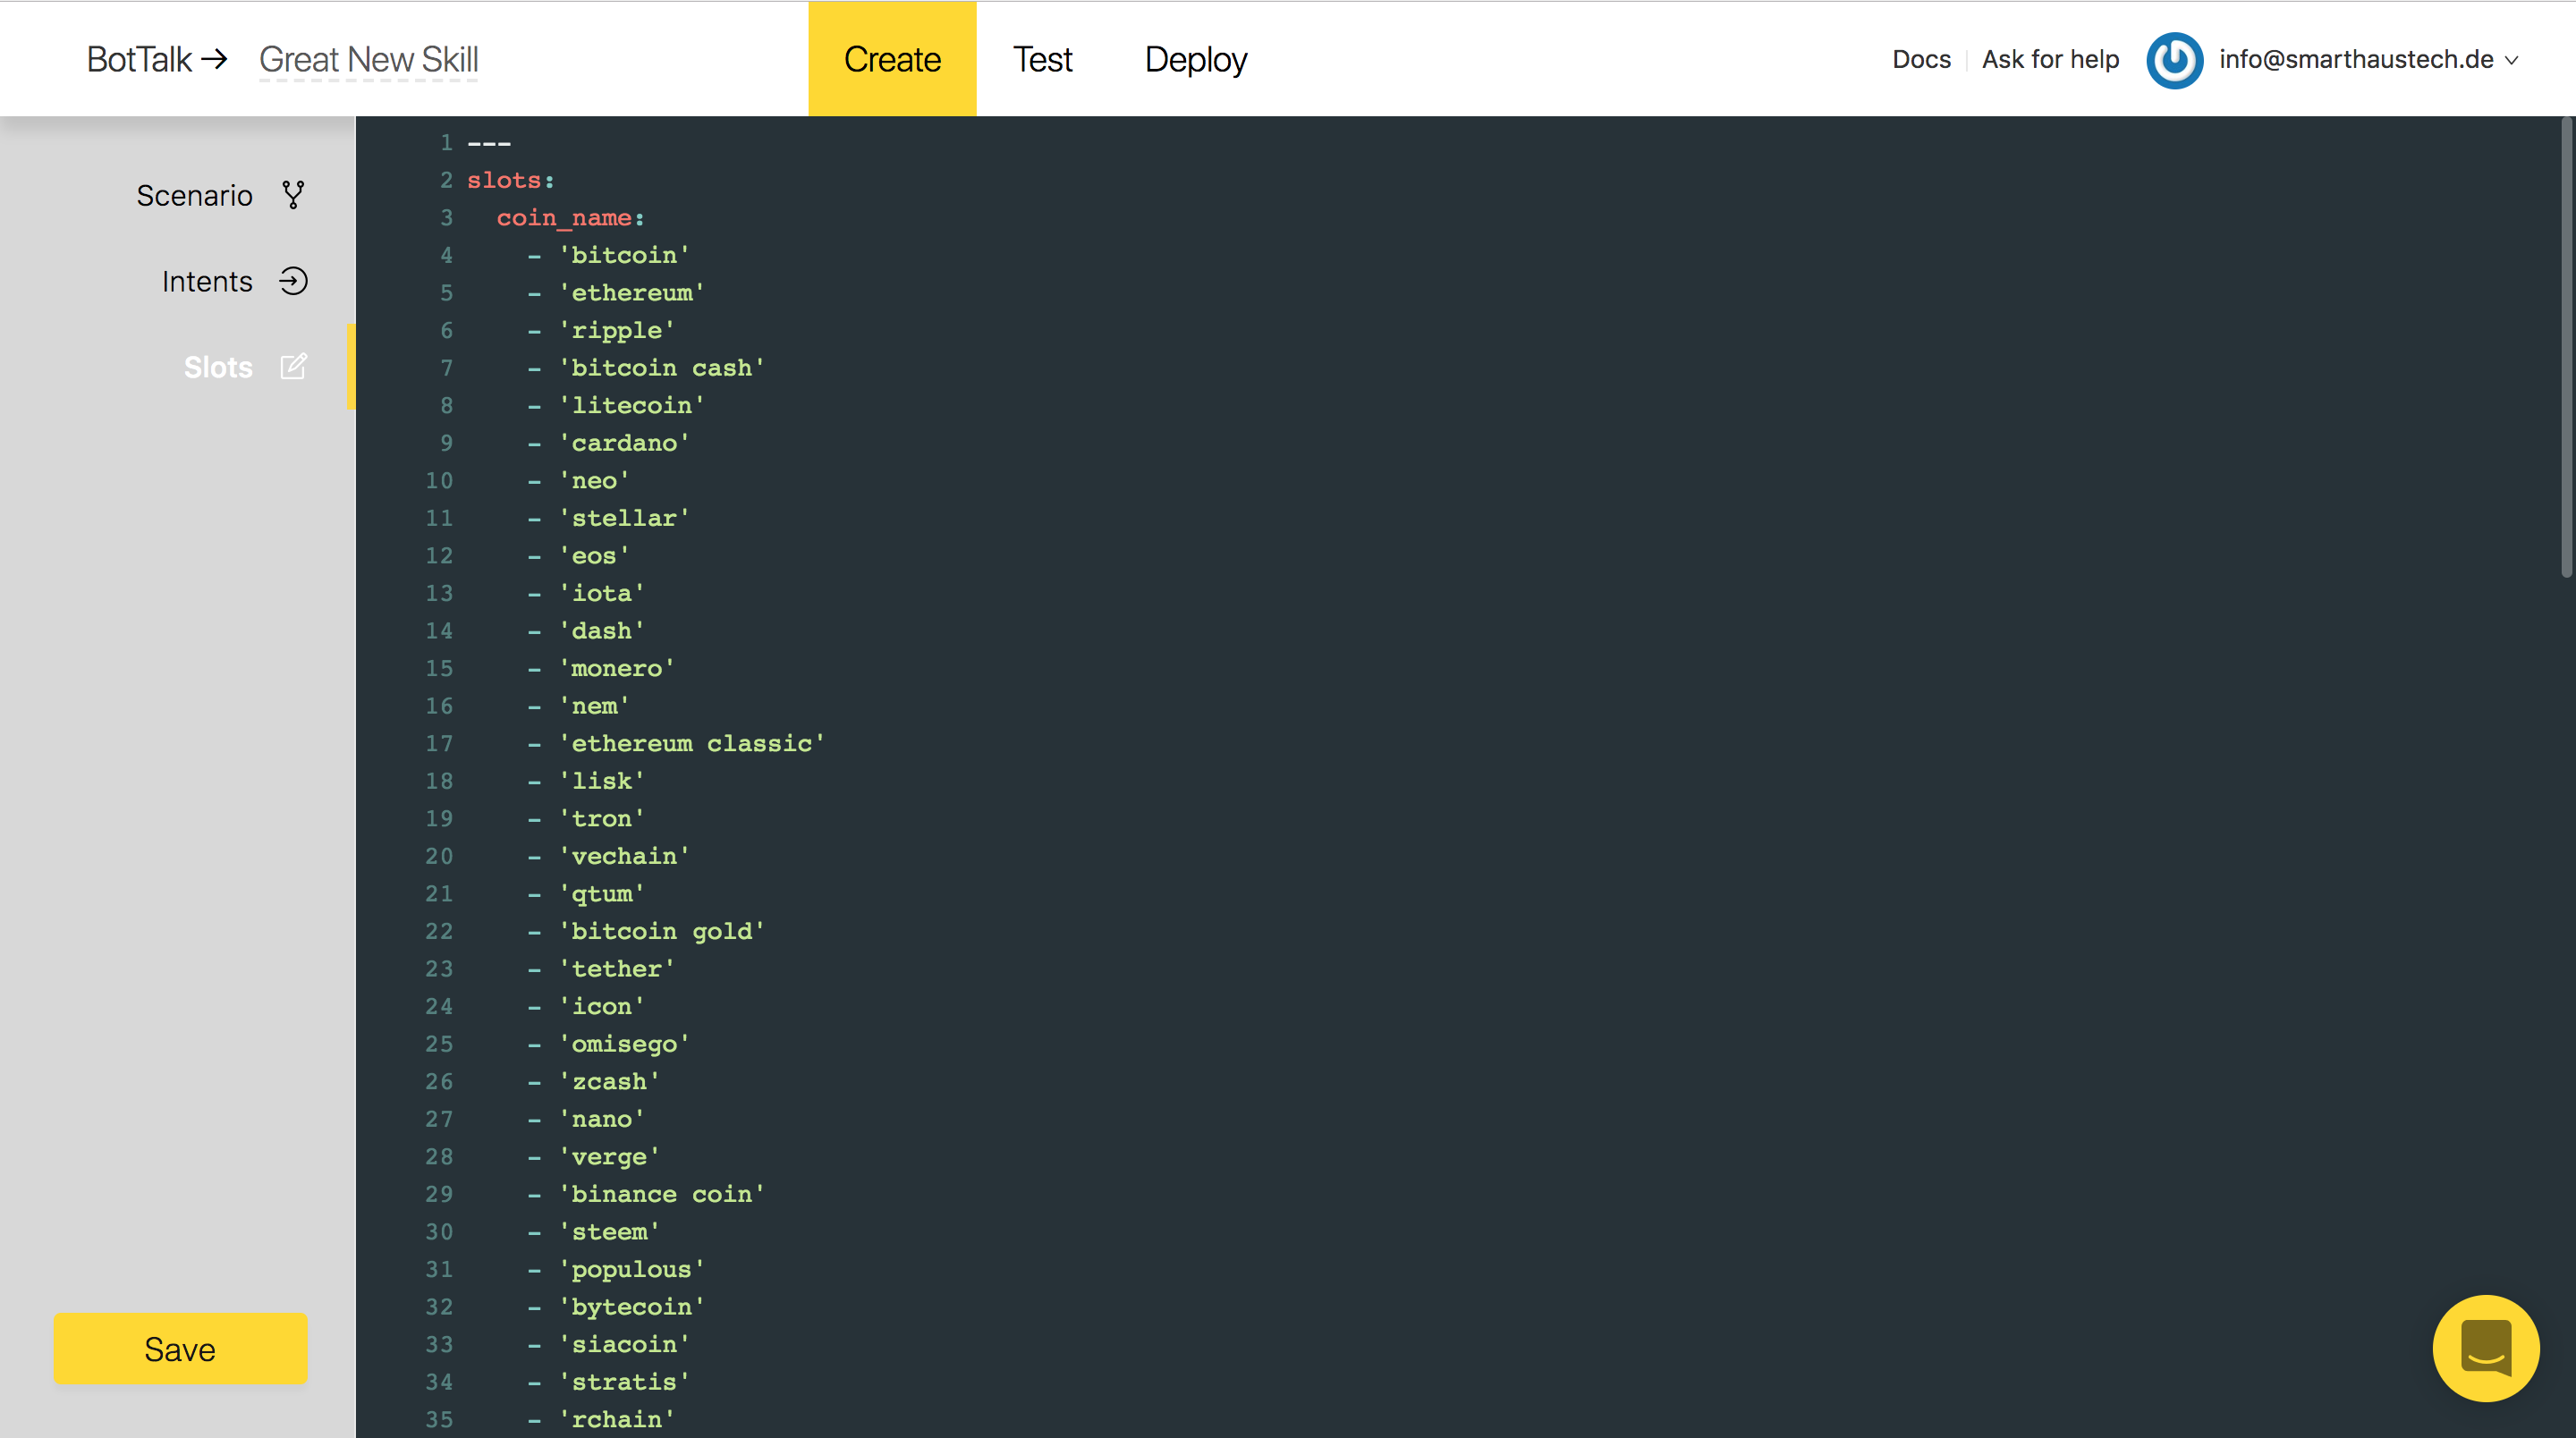Open the info@smarthaustech.de account menu
Image resolution: width=2576 pixels, height=1438 pixels.
[2355, 60]
